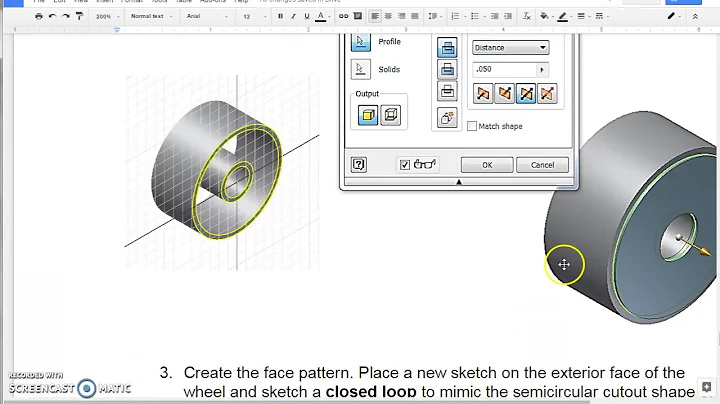Open the Distance extents dropdown

click(x=511, y=47)
